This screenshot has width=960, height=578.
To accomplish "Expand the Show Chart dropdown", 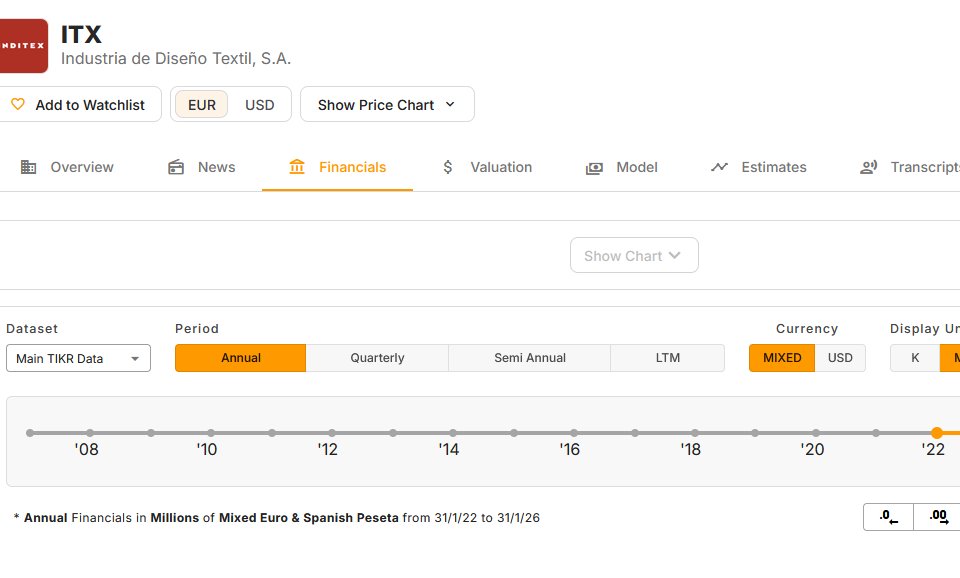I will (634, 255).
